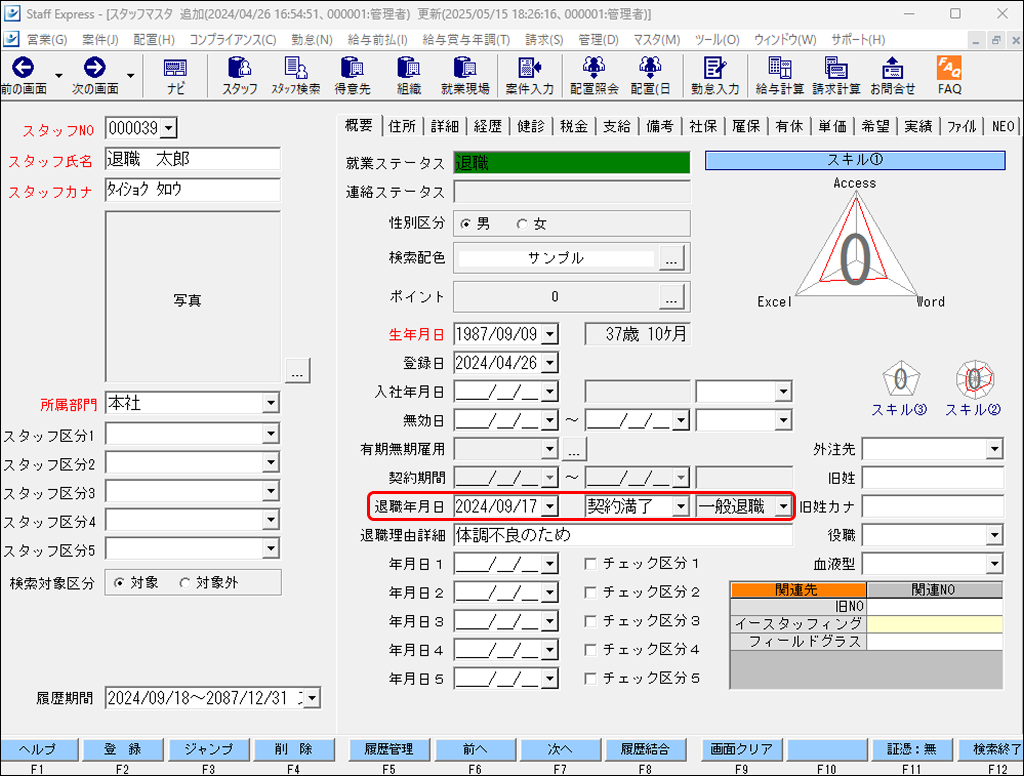Open the お問合せ inquiry icon
1024x776 pixels.
[x=892, y=68]
